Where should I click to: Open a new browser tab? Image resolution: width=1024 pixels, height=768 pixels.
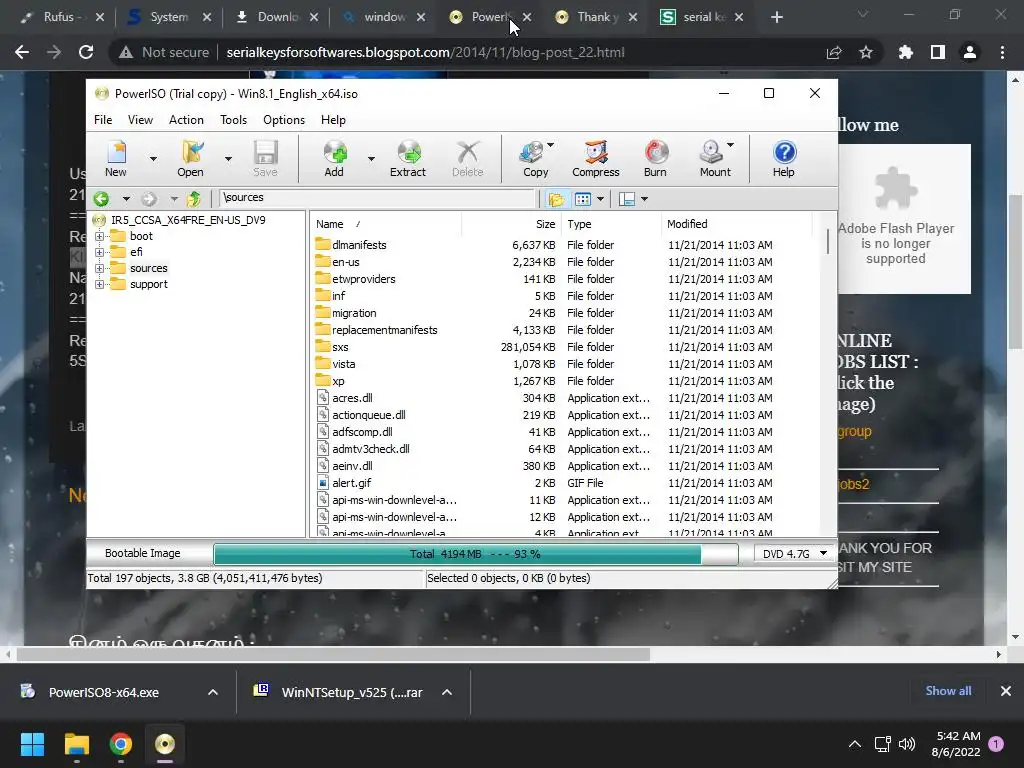pos(776,17)
